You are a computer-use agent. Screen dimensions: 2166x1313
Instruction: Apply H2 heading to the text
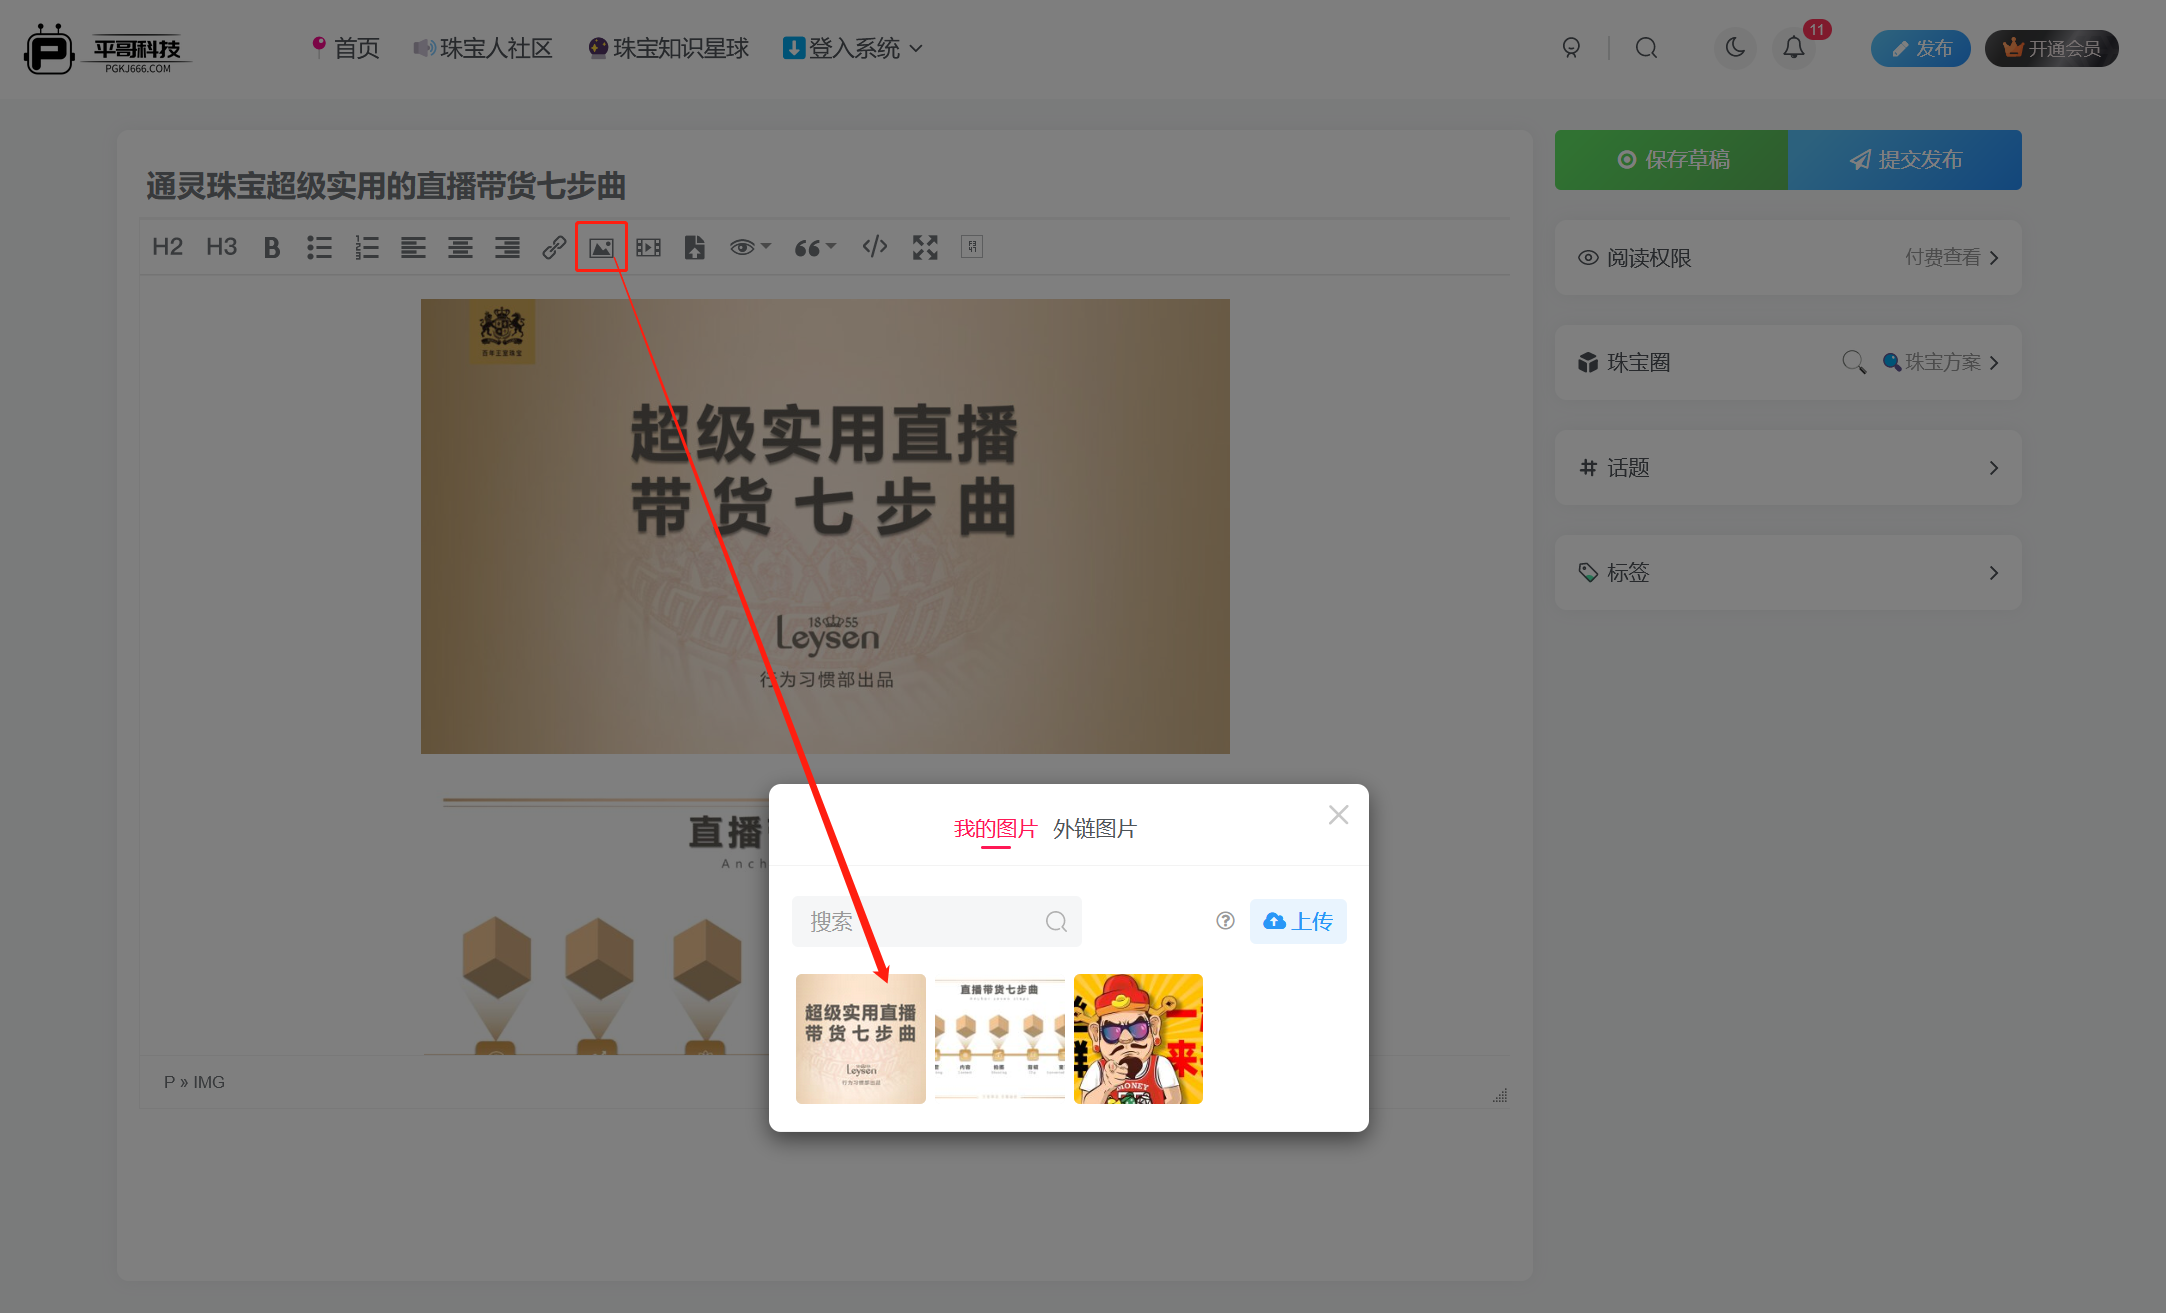click(x=167, y=246)
